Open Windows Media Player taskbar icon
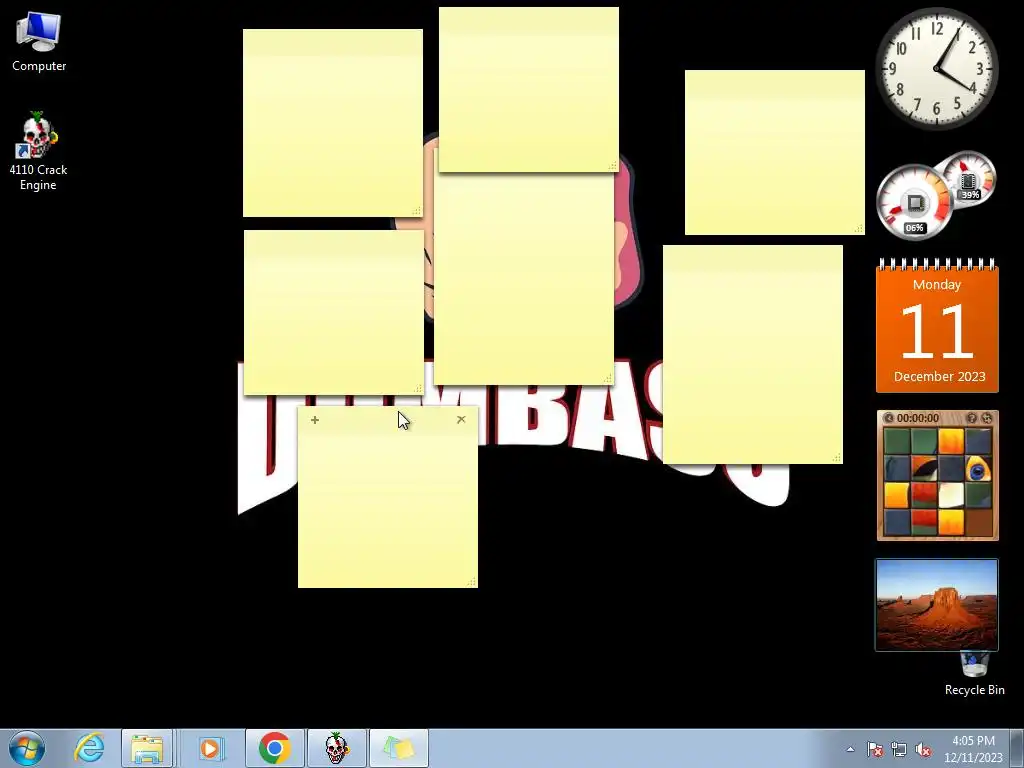The width and height of the screenshot is (1024, 768). click(x=210, y=748)
